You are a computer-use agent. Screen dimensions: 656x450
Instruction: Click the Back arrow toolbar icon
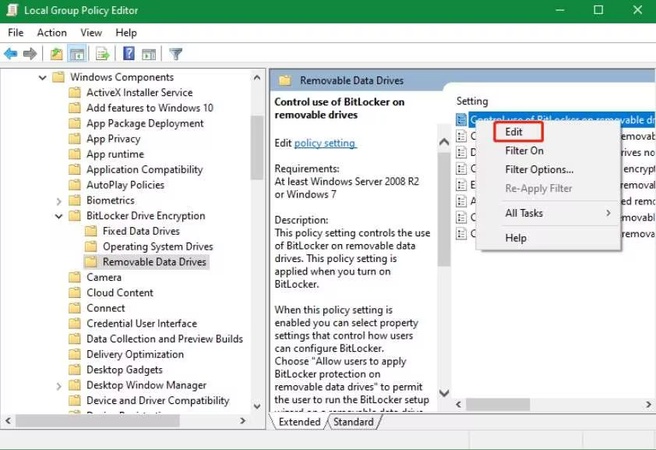(x=10, y=54)
